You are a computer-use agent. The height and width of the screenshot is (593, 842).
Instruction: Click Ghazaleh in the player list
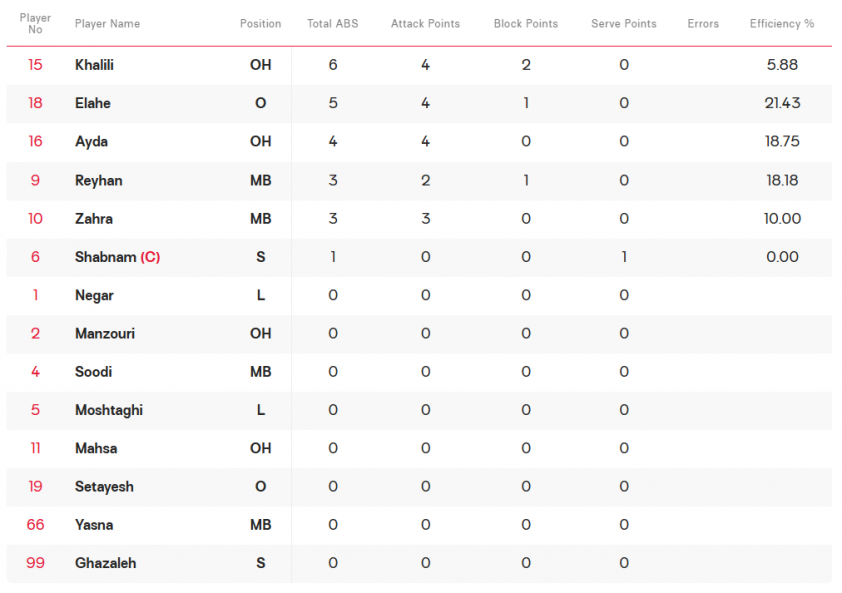[106, 563]
